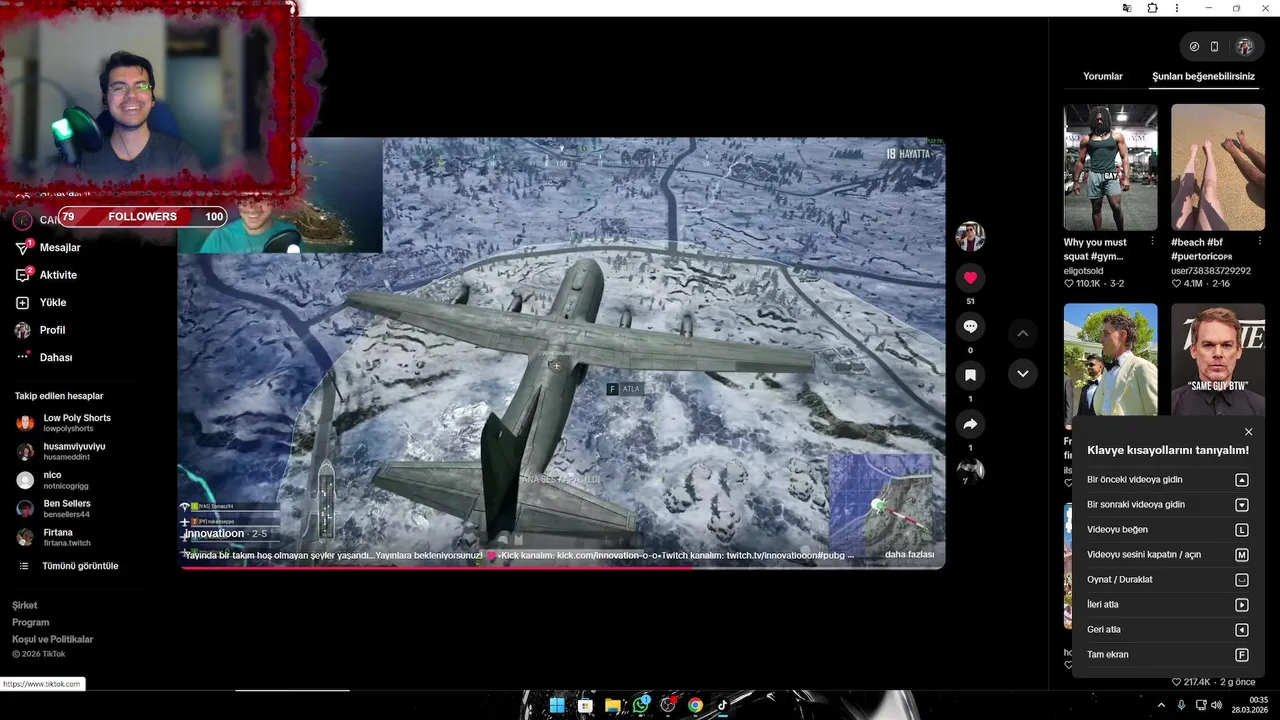Expand the Tümünü görüntüle list
This screenshot has width=1280, height=720.
tap(80, 566)
